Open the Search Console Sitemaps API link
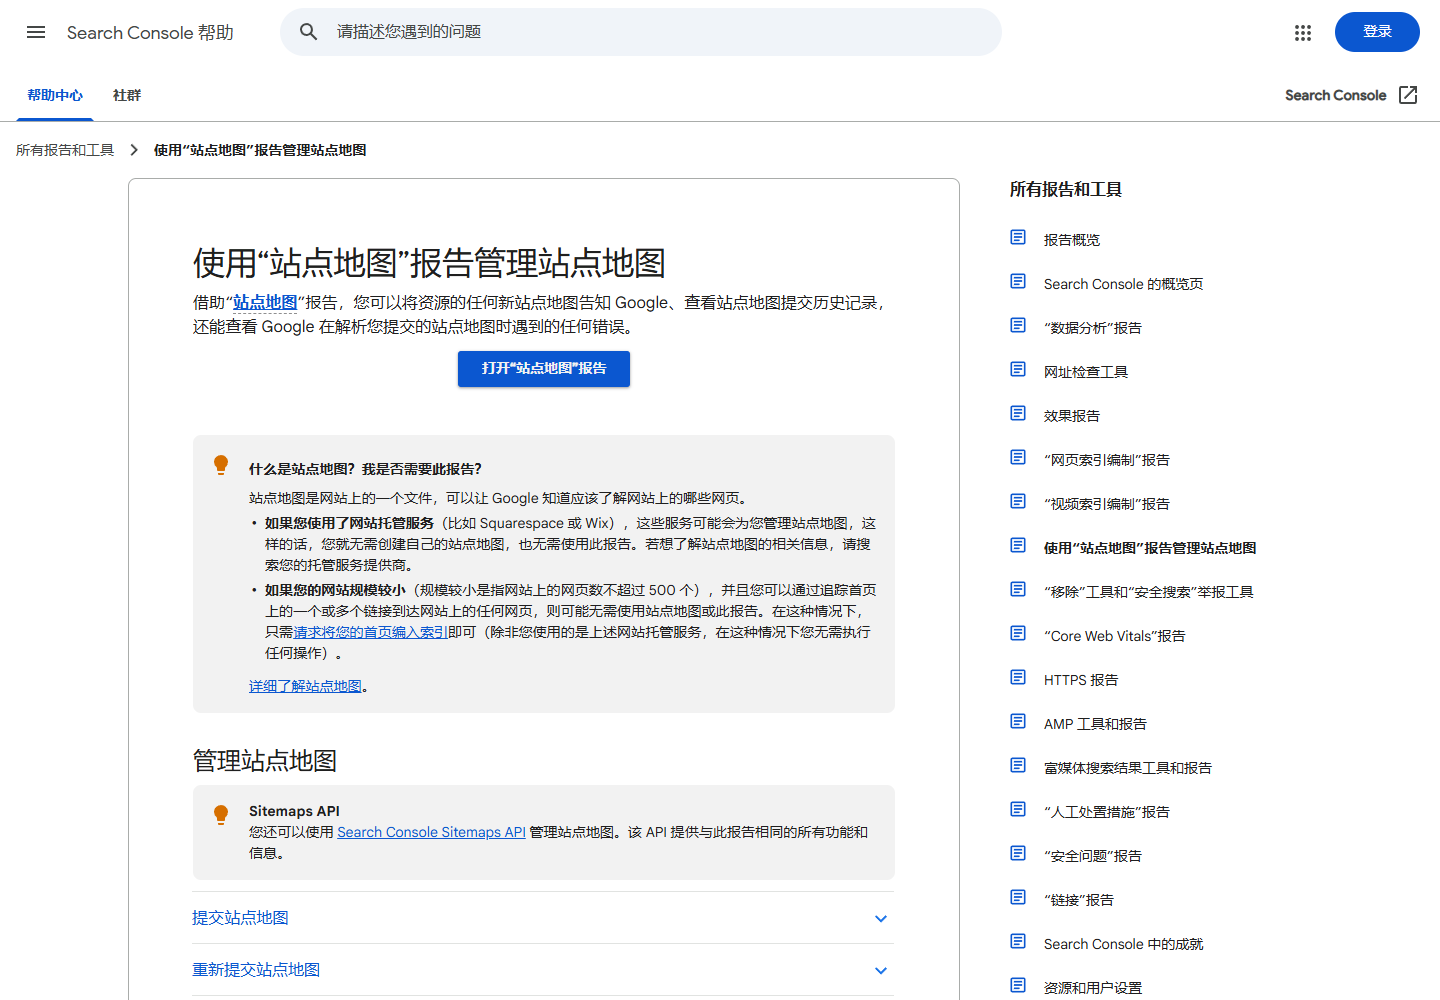The height and width of the screenshot is (1000, 1440). point(431,832)
